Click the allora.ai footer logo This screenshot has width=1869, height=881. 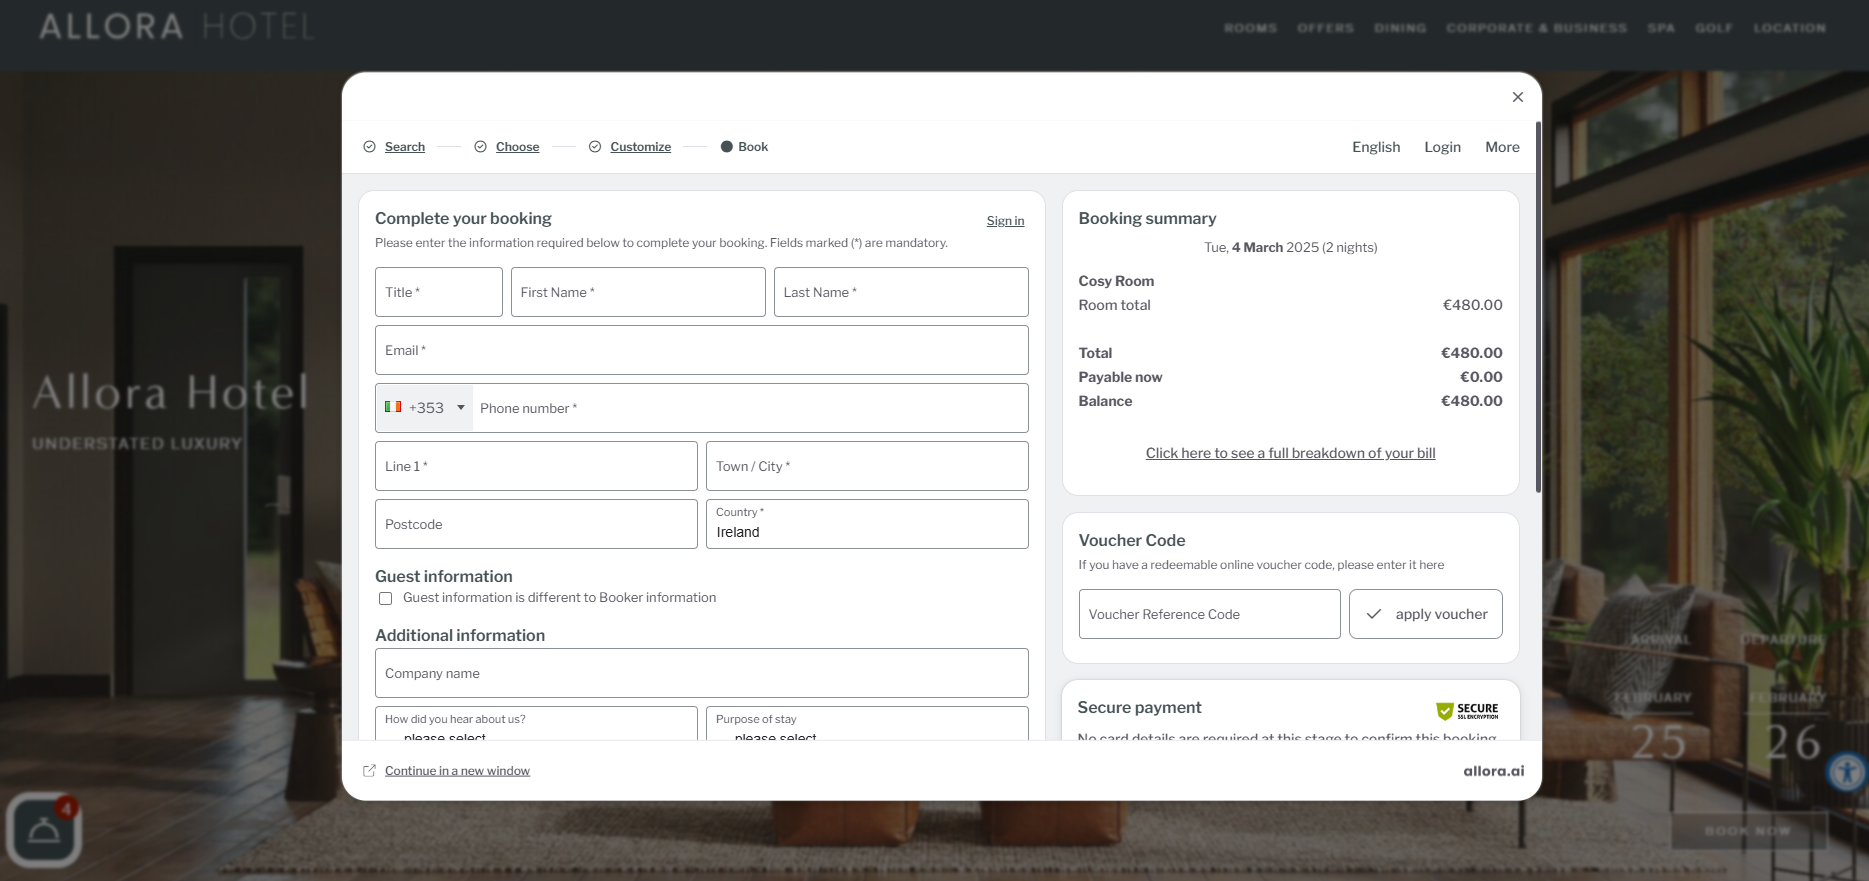coord(1493,771)
